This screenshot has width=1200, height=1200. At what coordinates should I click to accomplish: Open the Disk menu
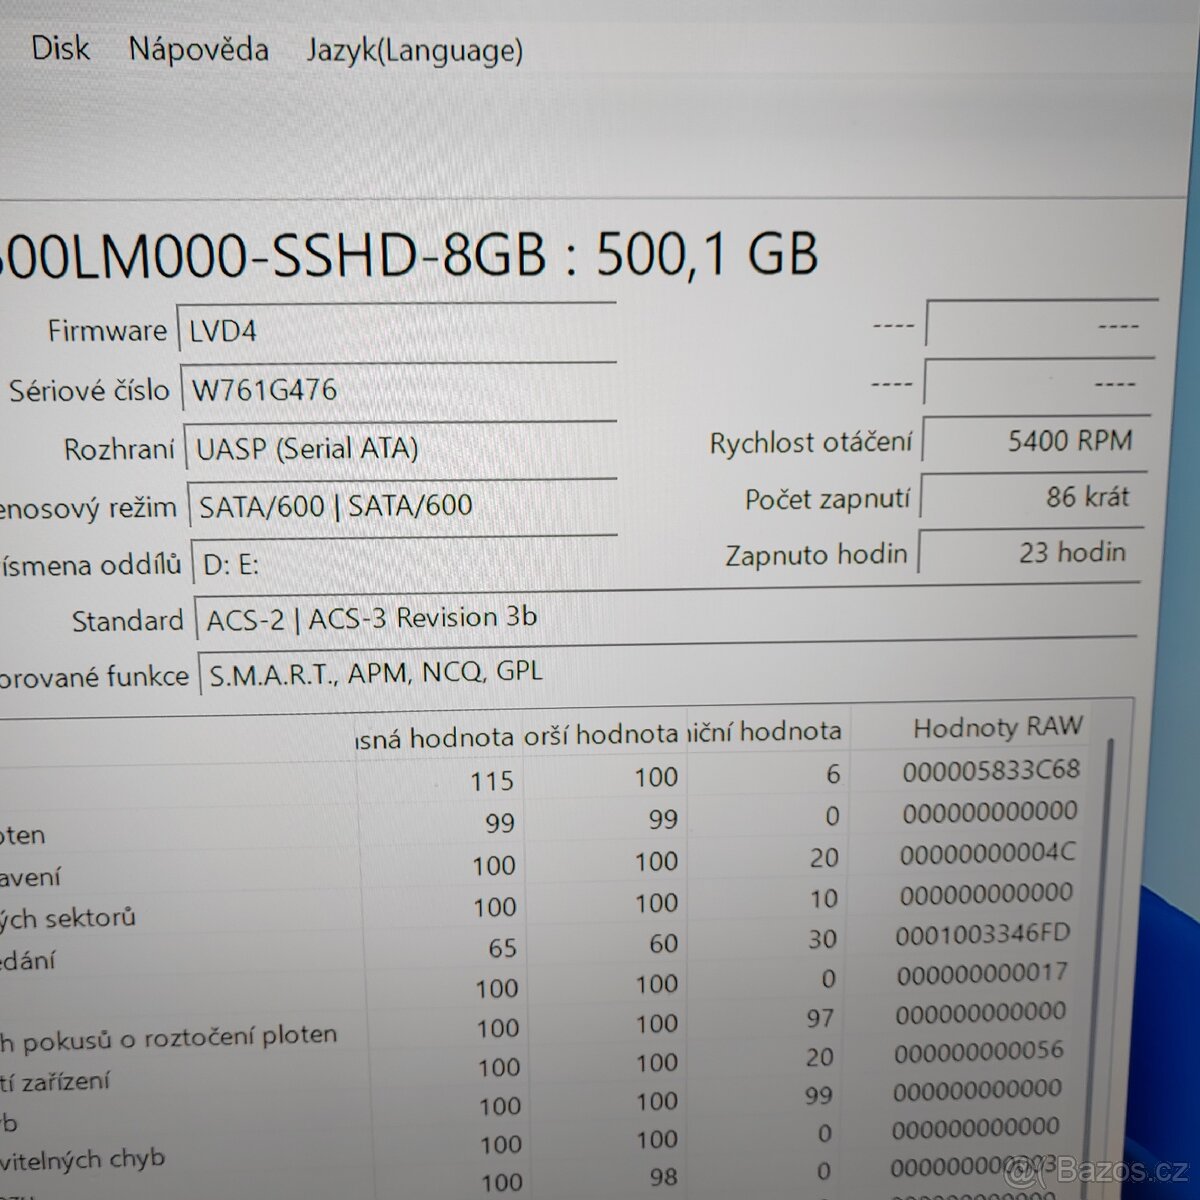tap(60, 48)
